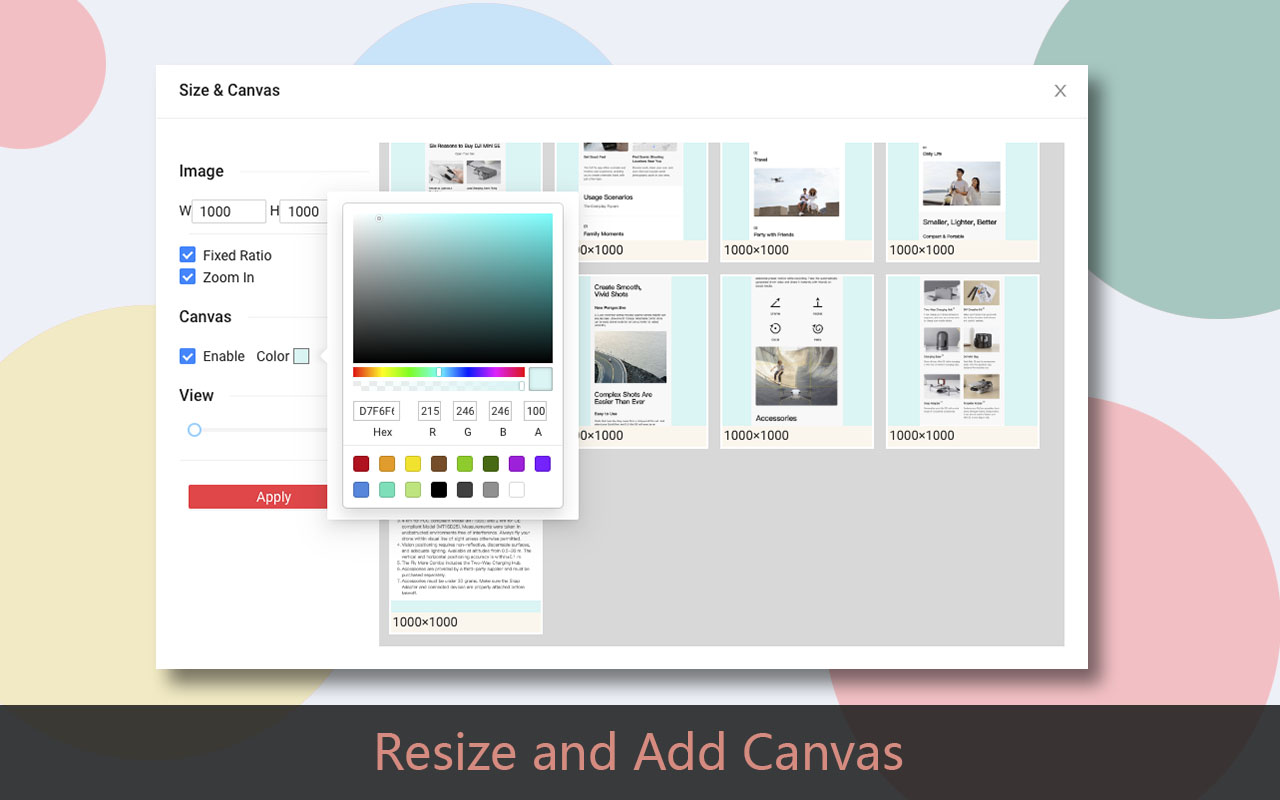The width and height of the screenshot is (1280, 800).
Task: Pick the bright lime green preset swatch
Action: pyautogui.click(x=465, y=464)
